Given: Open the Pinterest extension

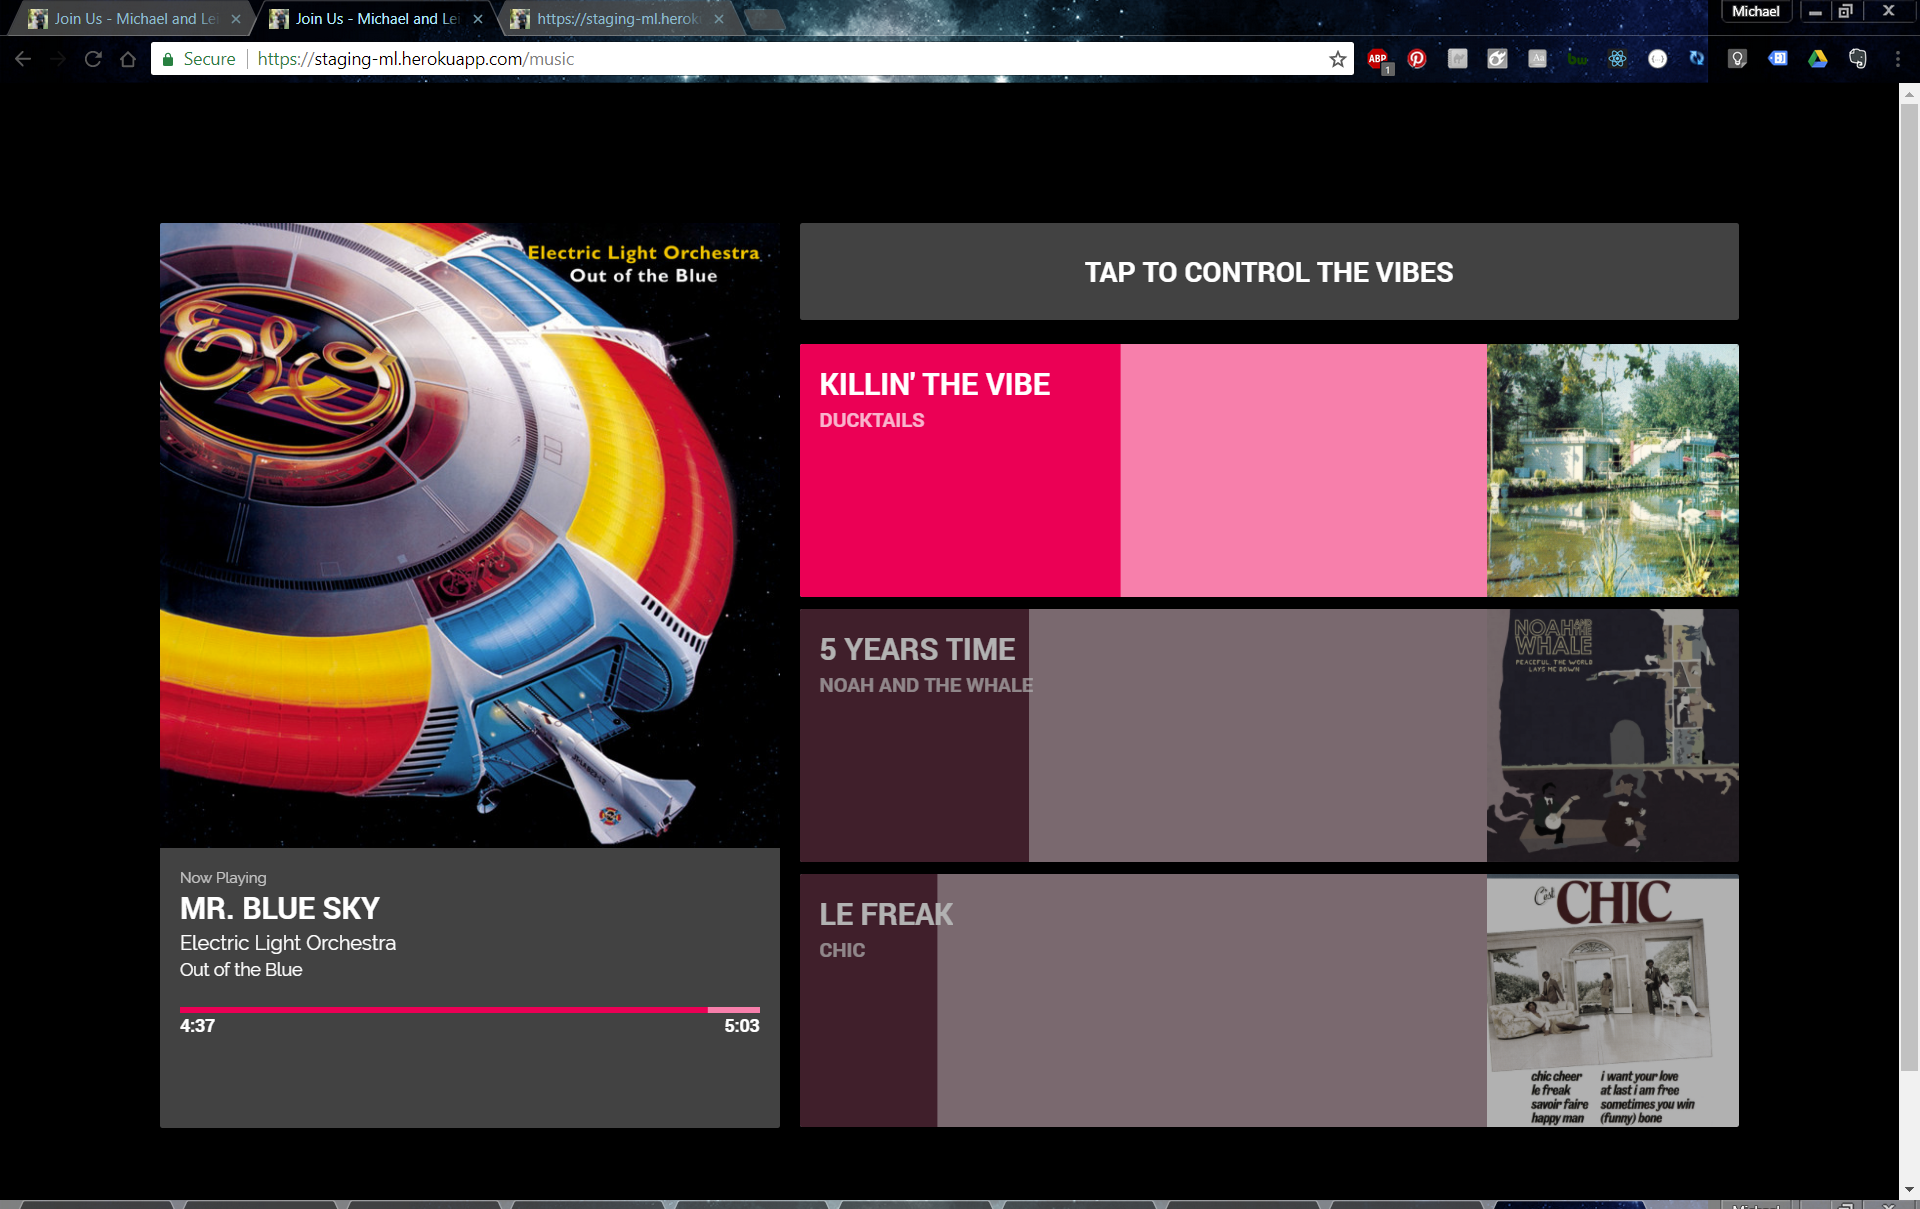Looking at the screenshot, I should (1417, 59).
